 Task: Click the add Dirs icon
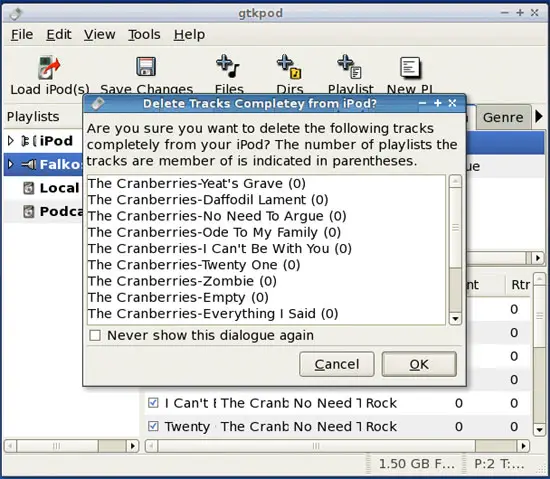pos(289,67)
